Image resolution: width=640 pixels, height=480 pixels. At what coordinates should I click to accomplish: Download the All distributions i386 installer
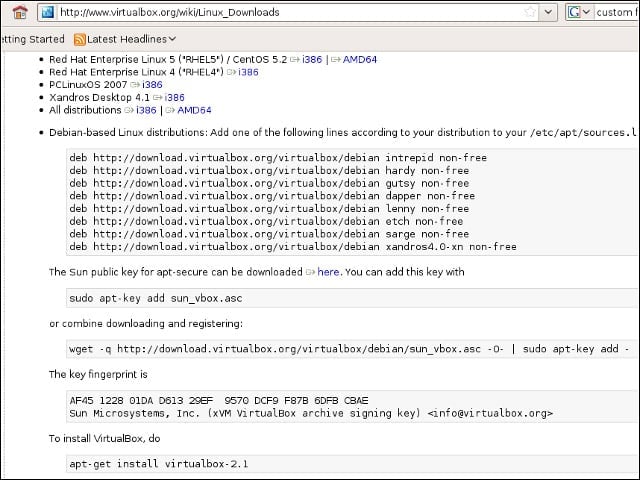pyautogui.click(x=146, y=110)
